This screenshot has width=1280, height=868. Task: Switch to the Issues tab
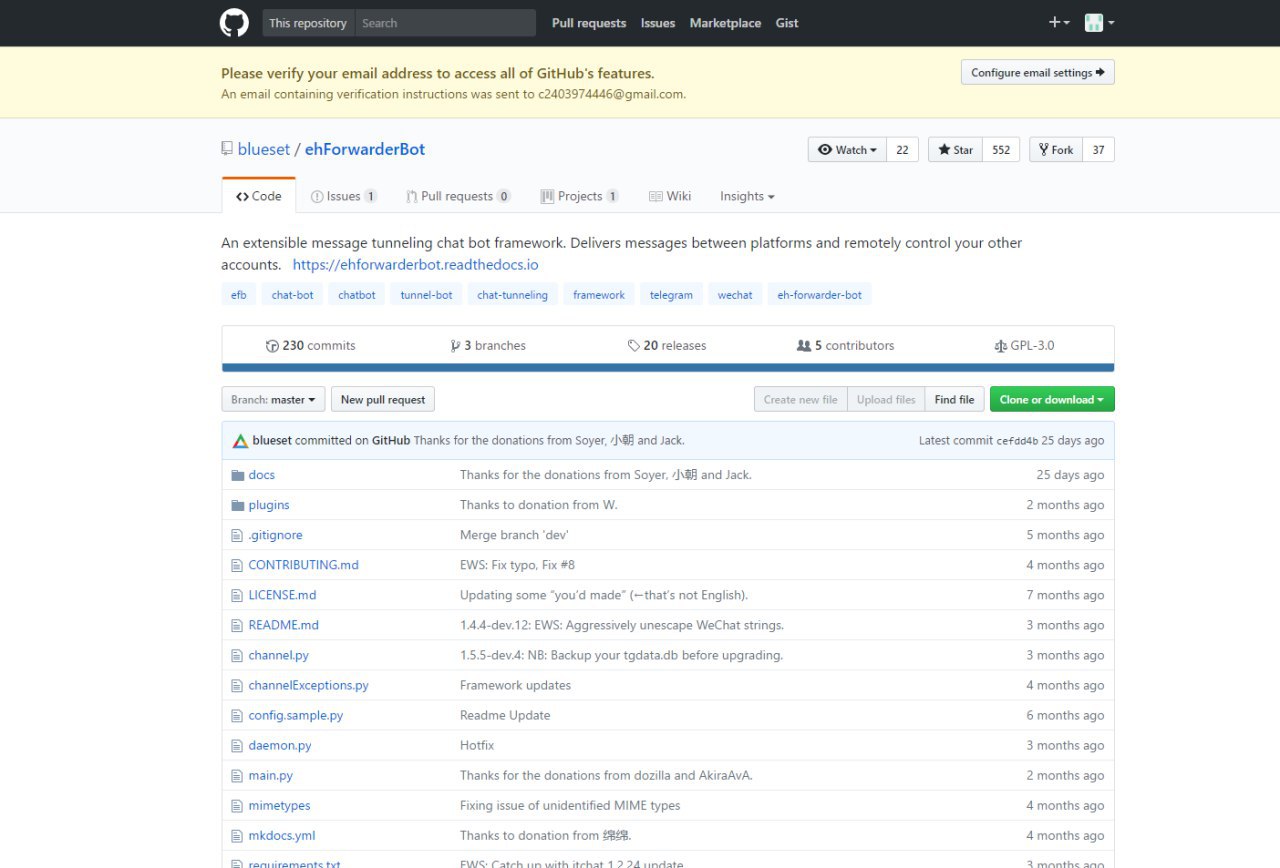click(x=343, y=196)
